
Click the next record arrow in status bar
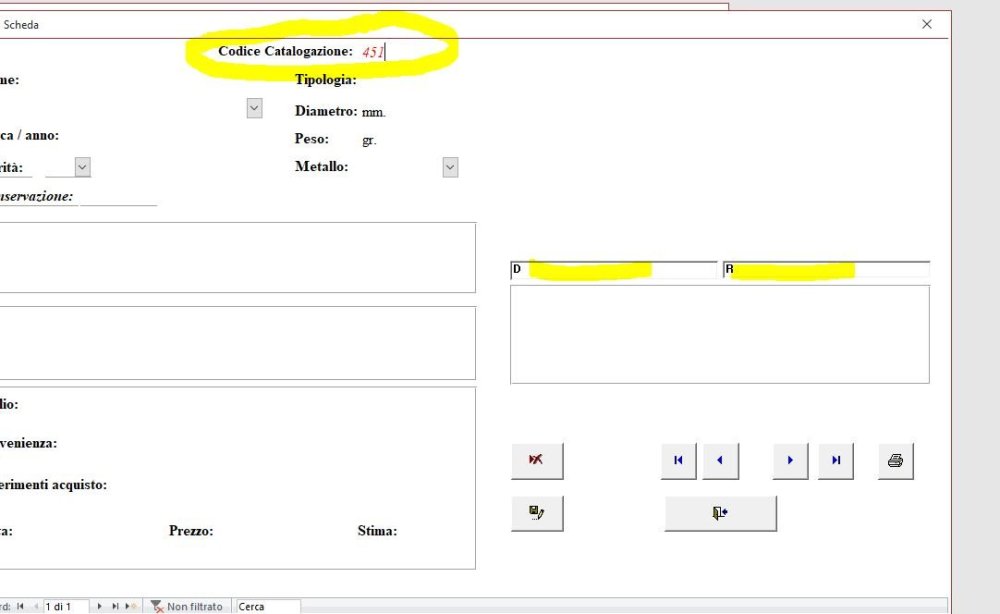click(x=99, y=607)
